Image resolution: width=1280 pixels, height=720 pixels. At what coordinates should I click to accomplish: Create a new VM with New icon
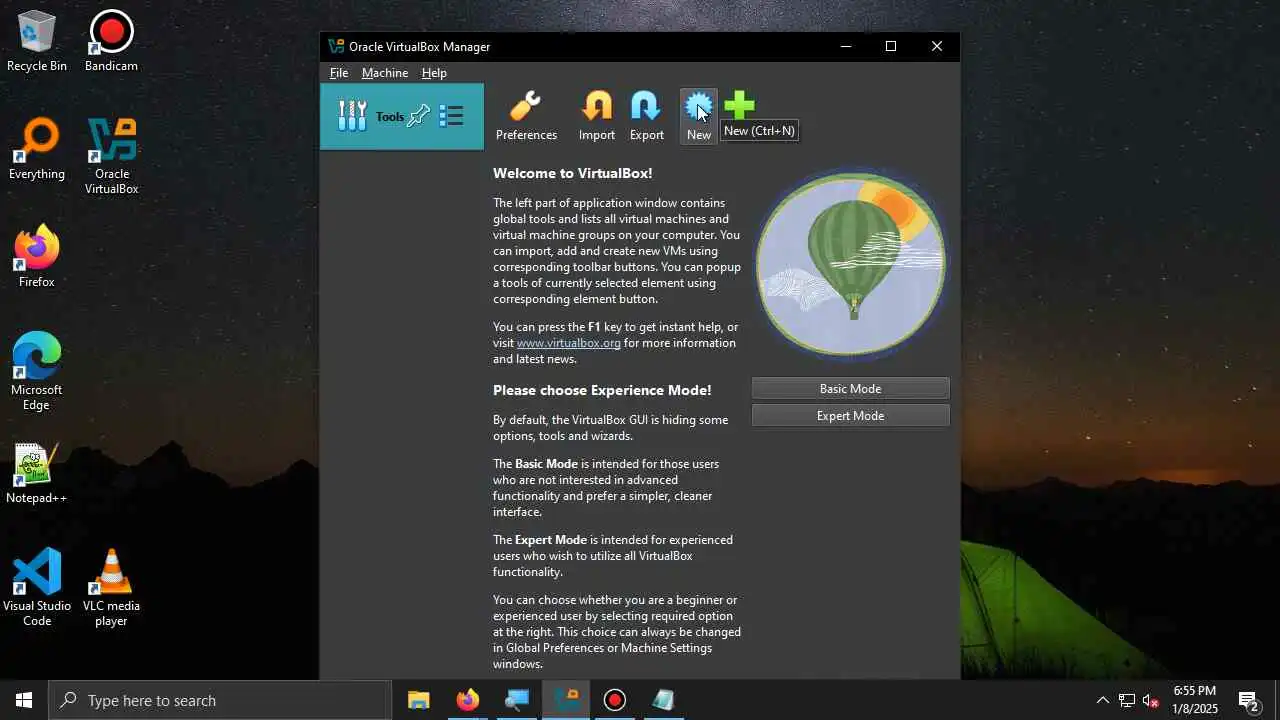click(x=698, y=116)
